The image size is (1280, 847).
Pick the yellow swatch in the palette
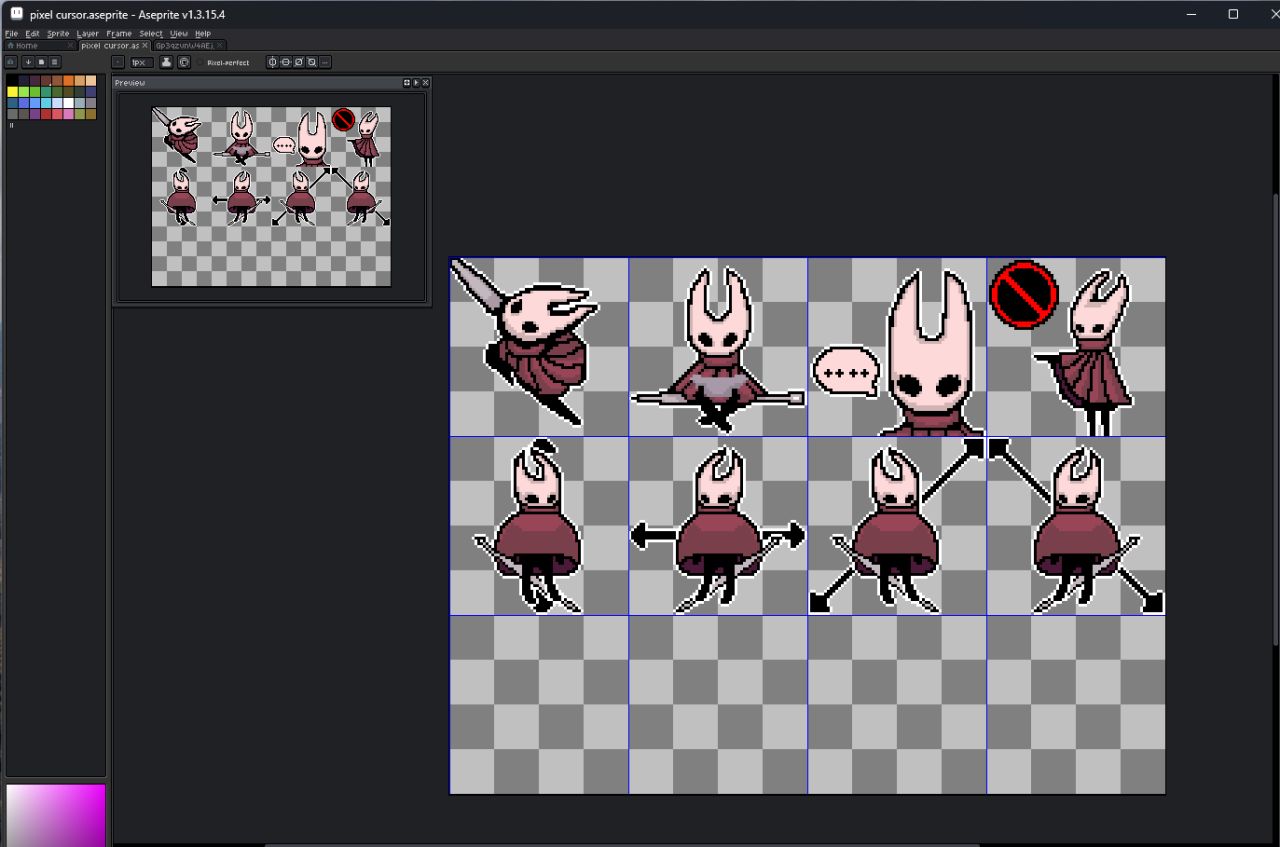point(12,92)
